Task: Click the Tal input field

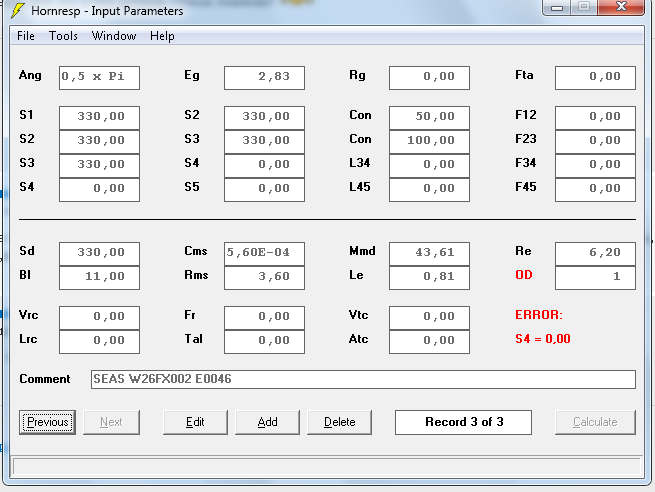Action: click(264, 342)
